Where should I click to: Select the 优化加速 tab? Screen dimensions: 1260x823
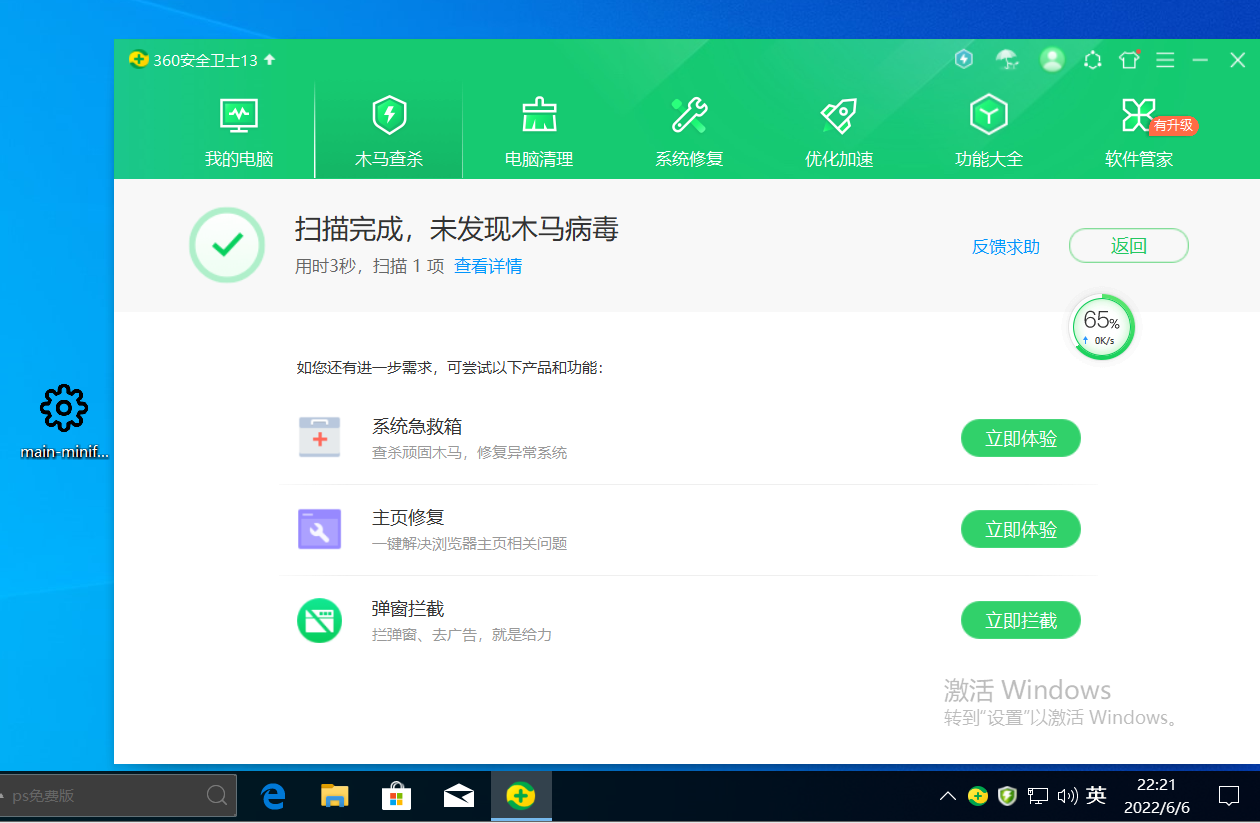839,131
